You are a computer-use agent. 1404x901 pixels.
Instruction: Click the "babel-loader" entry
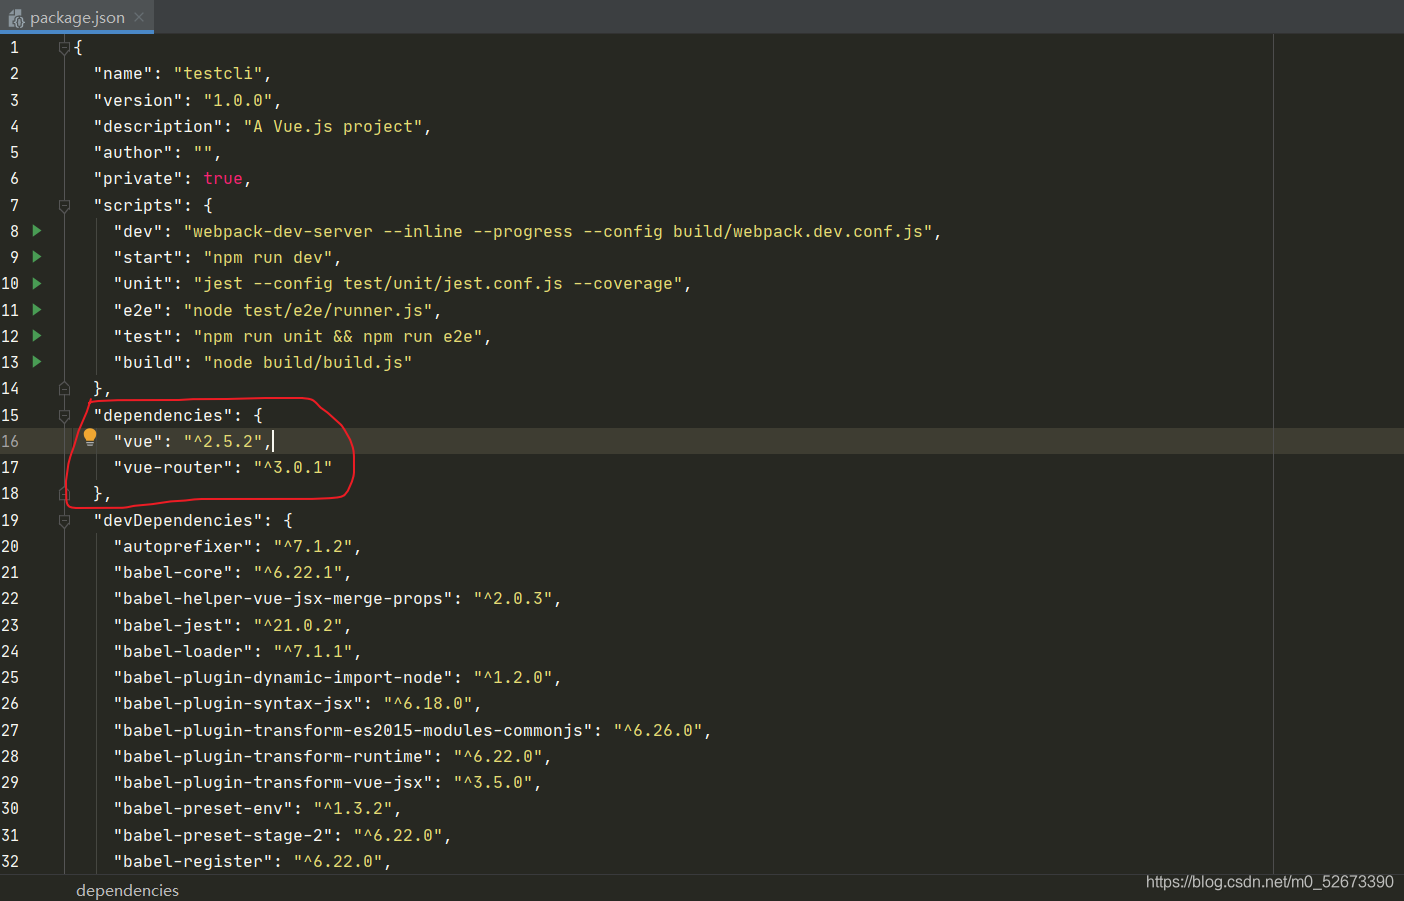pyautogui.click(x=237, y=651)
